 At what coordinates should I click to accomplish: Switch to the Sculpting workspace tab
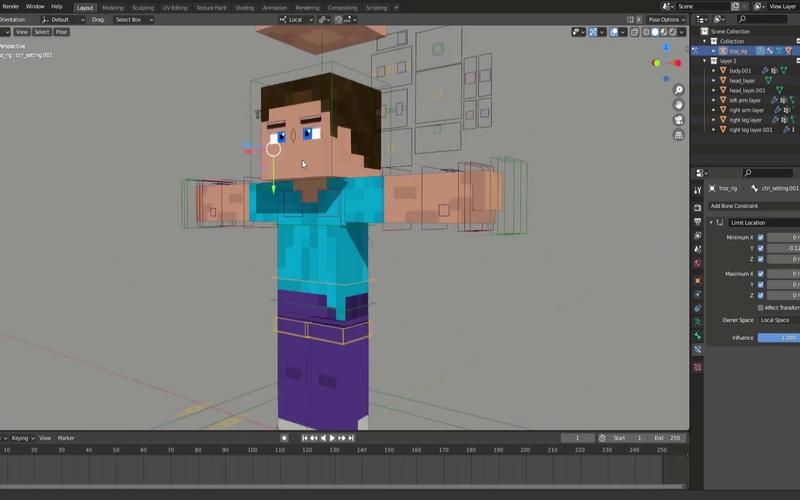tap(143, 8)
